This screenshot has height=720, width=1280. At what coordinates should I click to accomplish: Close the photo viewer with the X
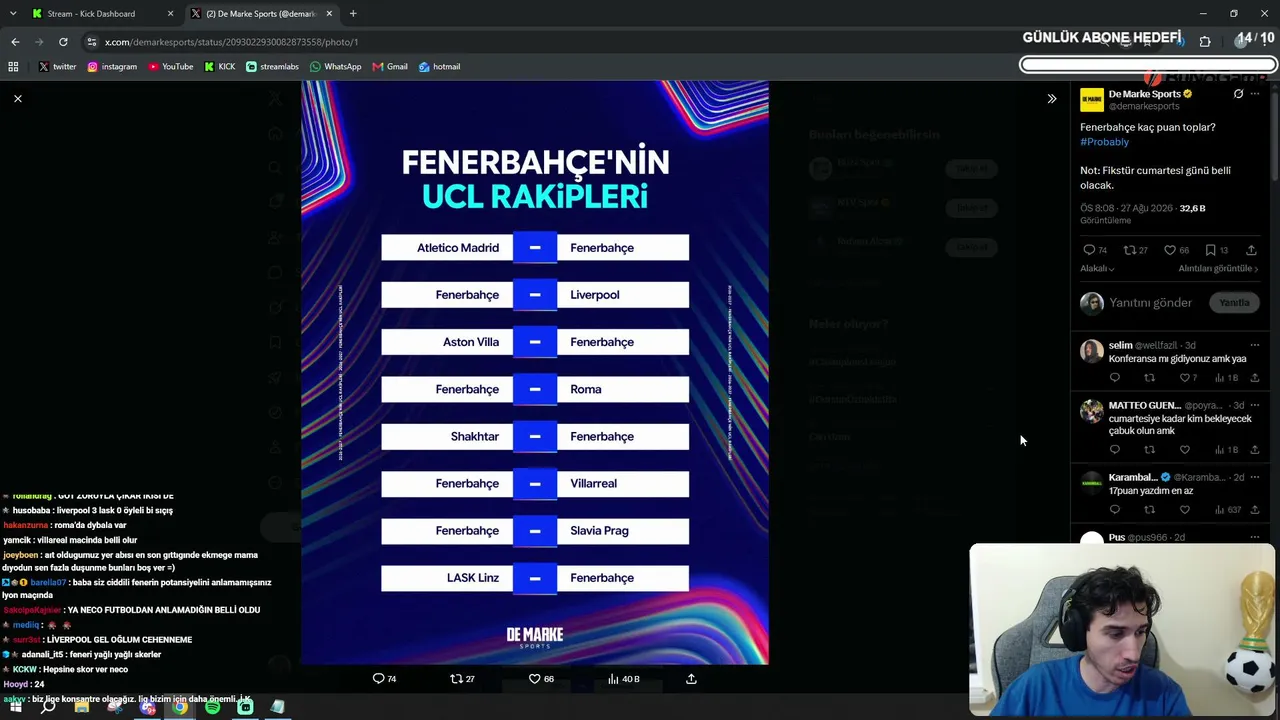(17, 98)
